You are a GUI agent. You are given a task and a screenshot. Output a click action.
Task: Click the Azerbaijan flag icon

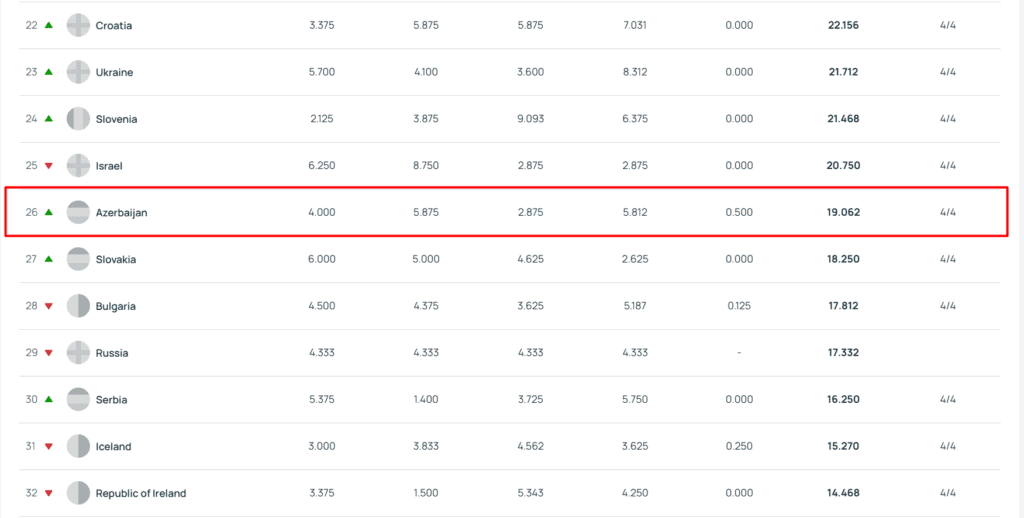point(78,212)
